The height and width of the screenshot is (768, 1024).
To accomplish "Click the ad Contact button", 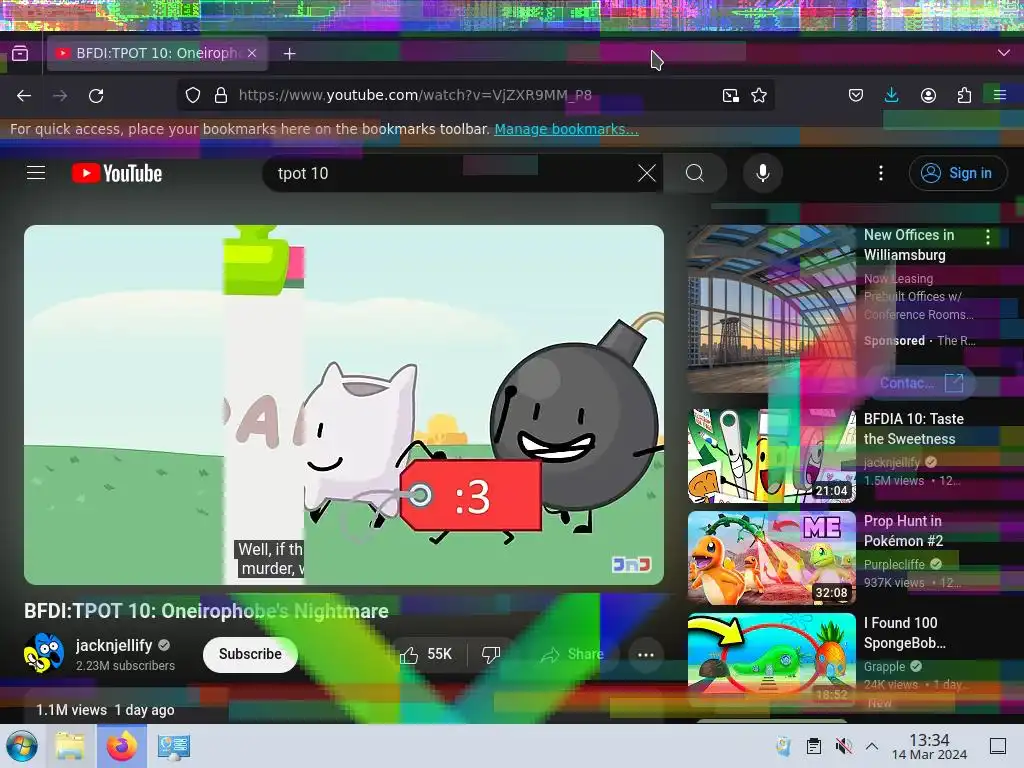I will (921, 383).
